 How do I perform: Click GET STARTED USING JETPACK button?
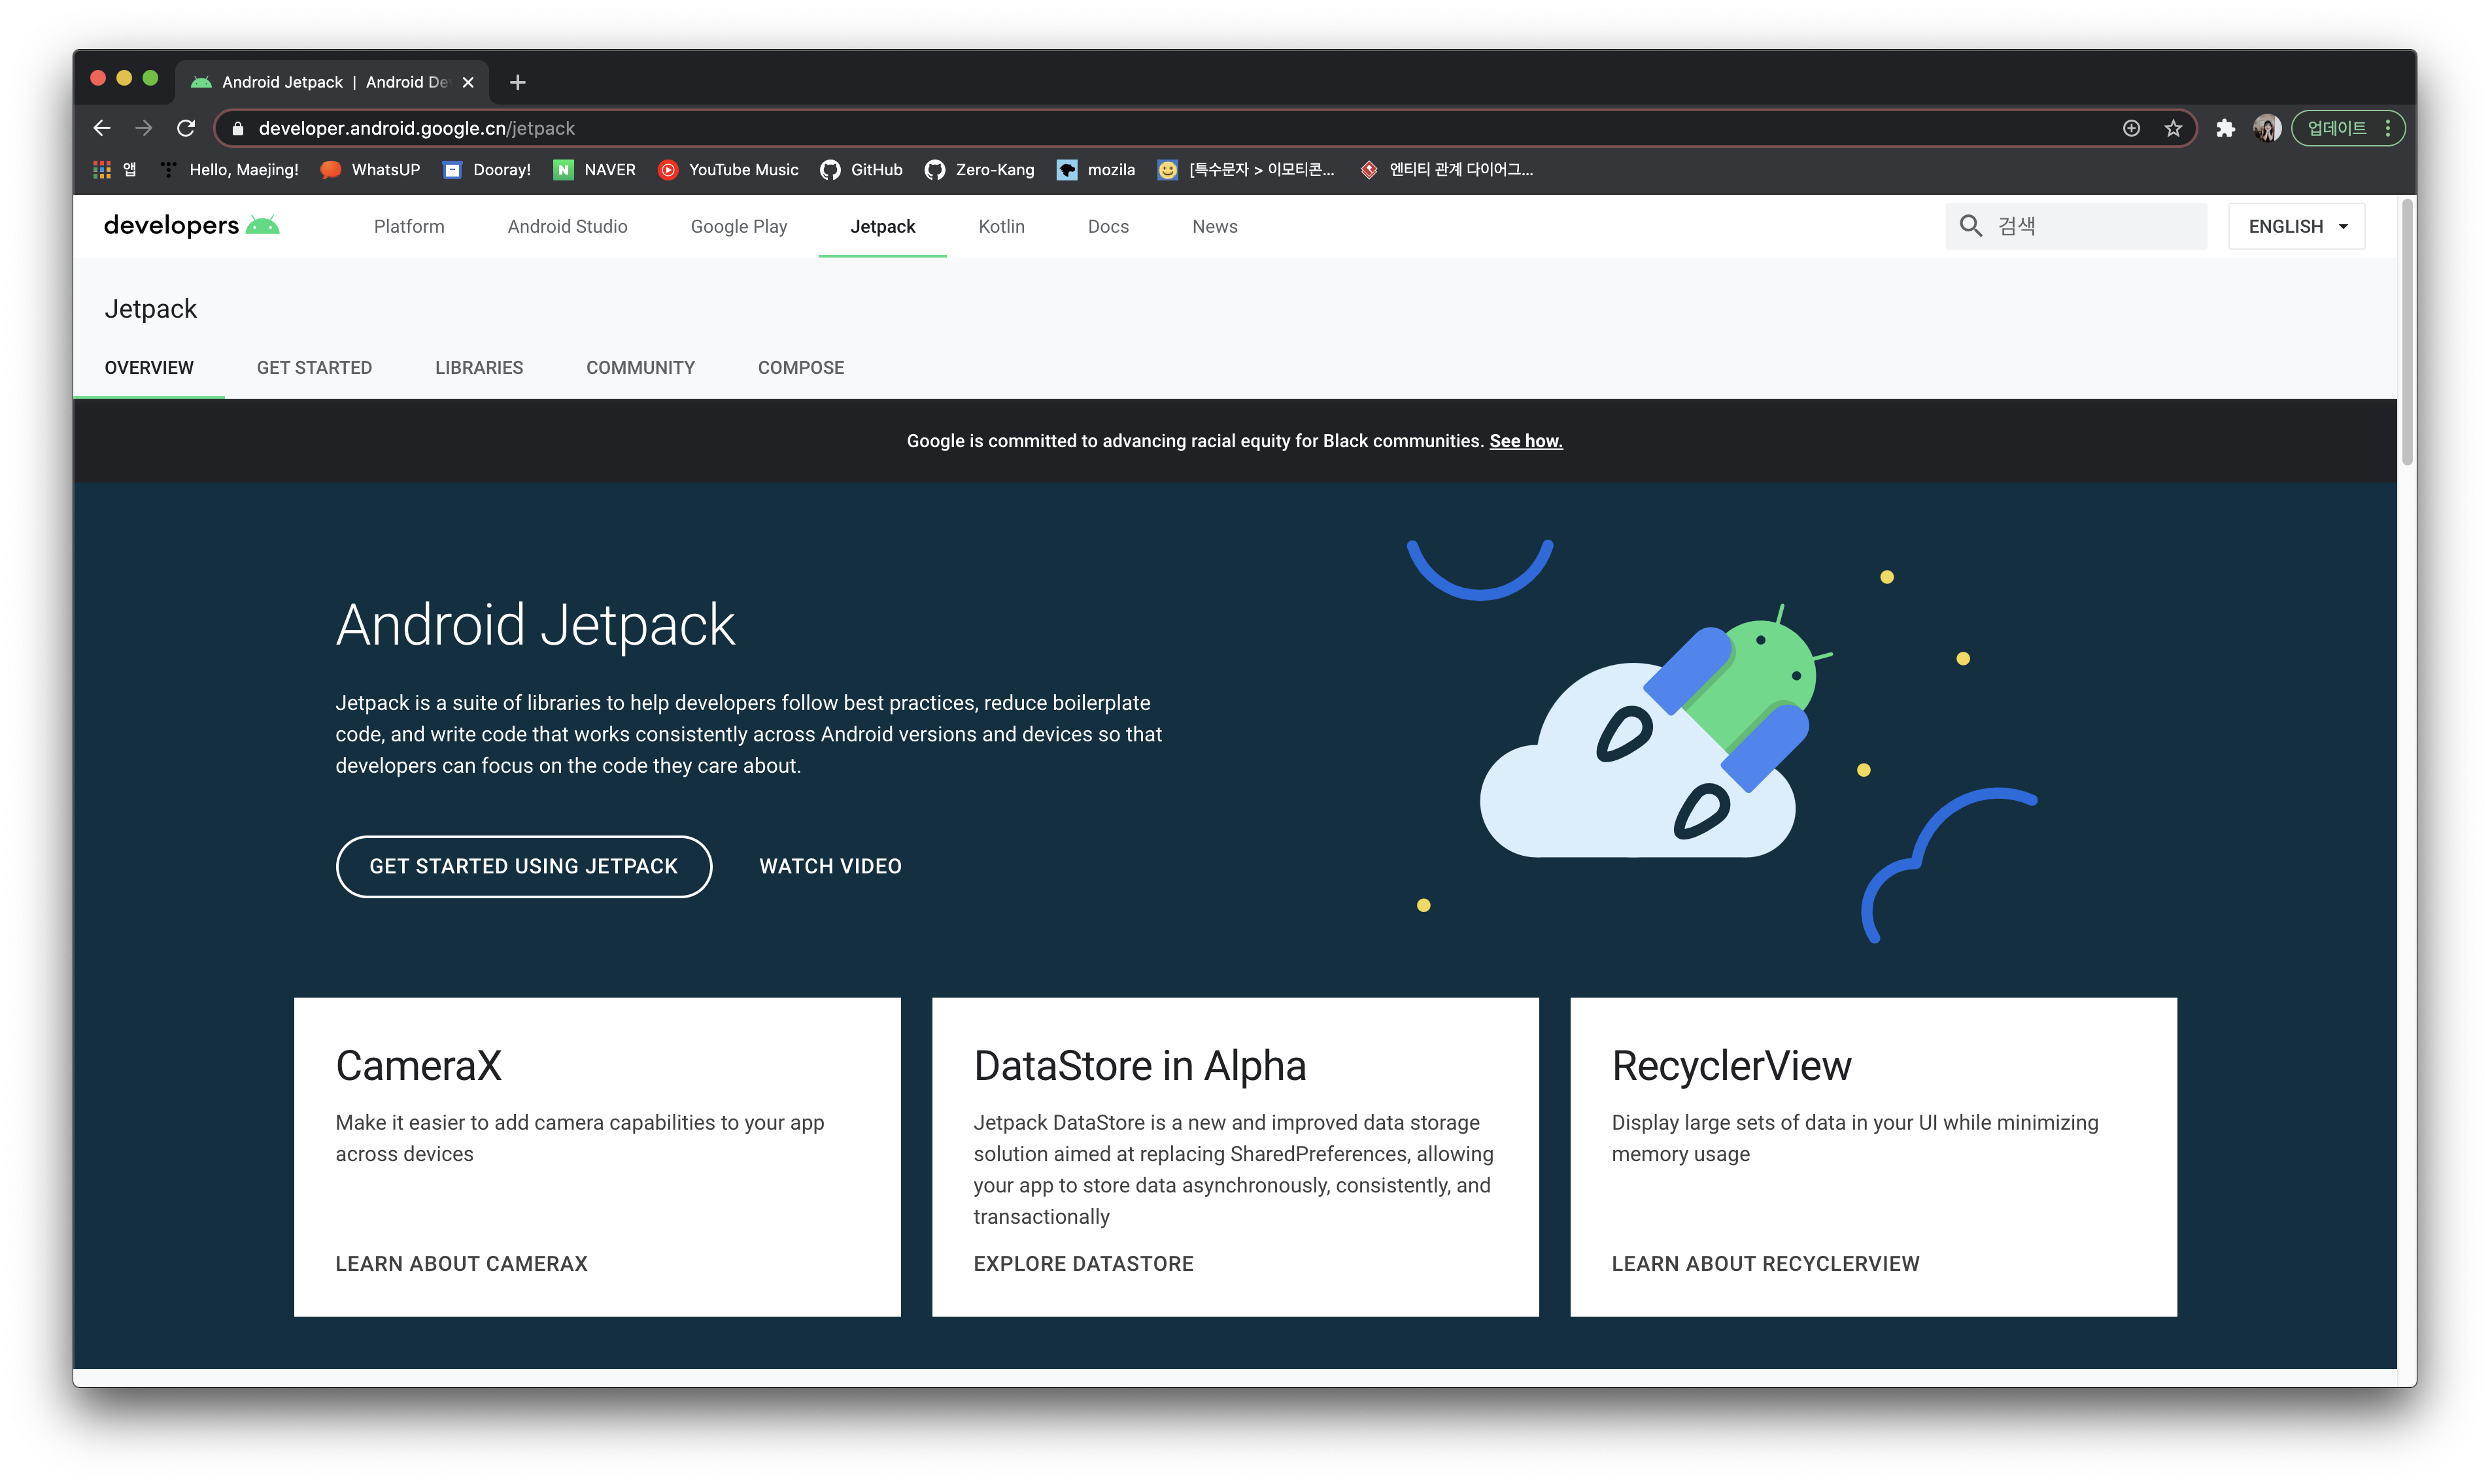[x=524, y=866]
